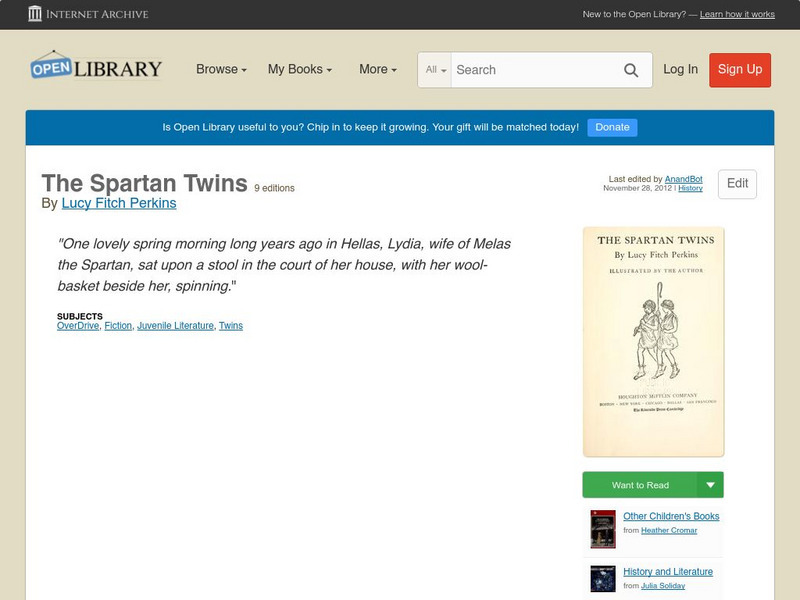Click the Internet Archive logo icon
The width and height of the screenshot is (800, 600).
click(x=35, y=14)
